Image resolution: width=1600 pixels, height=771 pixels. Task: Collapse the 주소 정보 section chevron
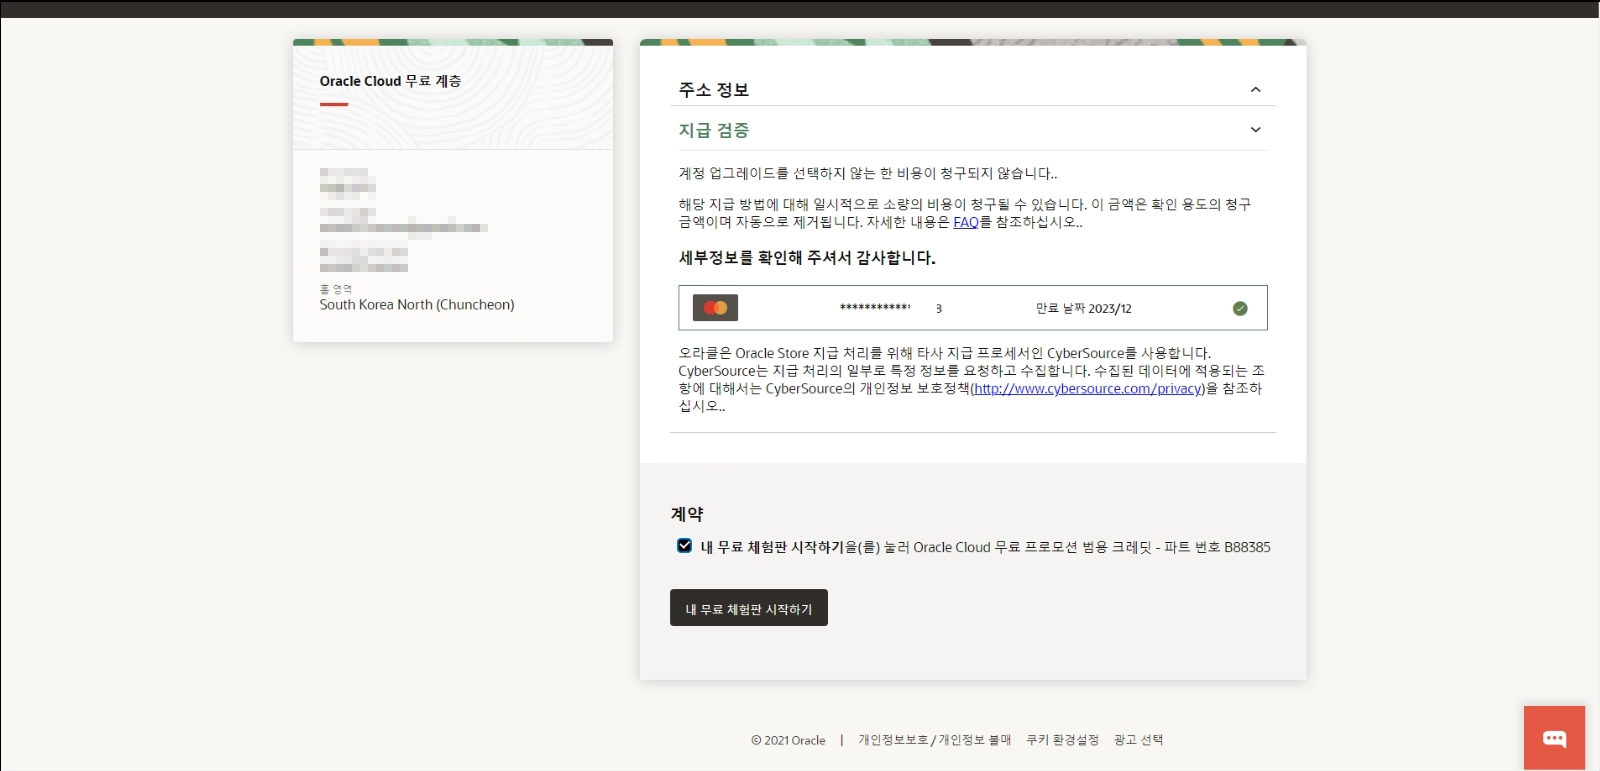(1256, 90)
